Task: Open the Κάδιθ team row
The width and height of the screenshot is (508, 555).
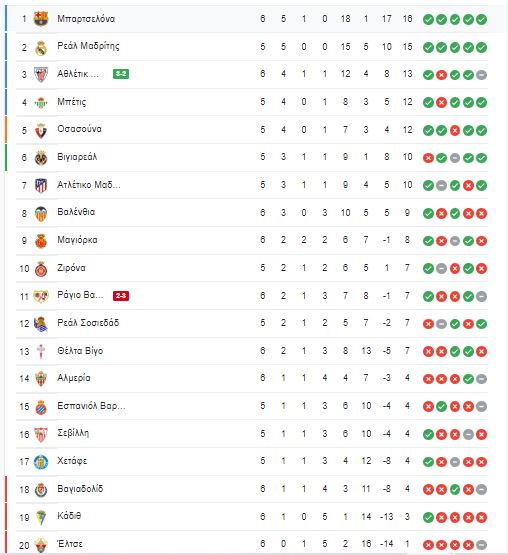Action: (x=252, y=517)
